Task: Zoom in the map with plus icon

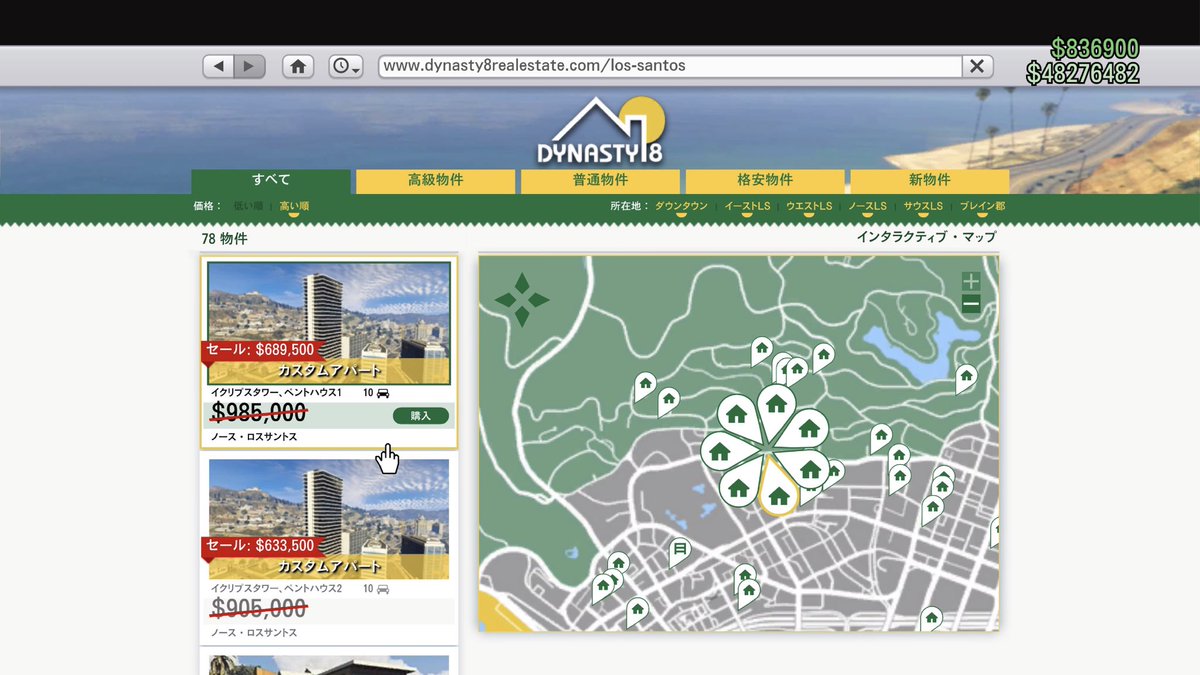Action: [x=971, y=281]
